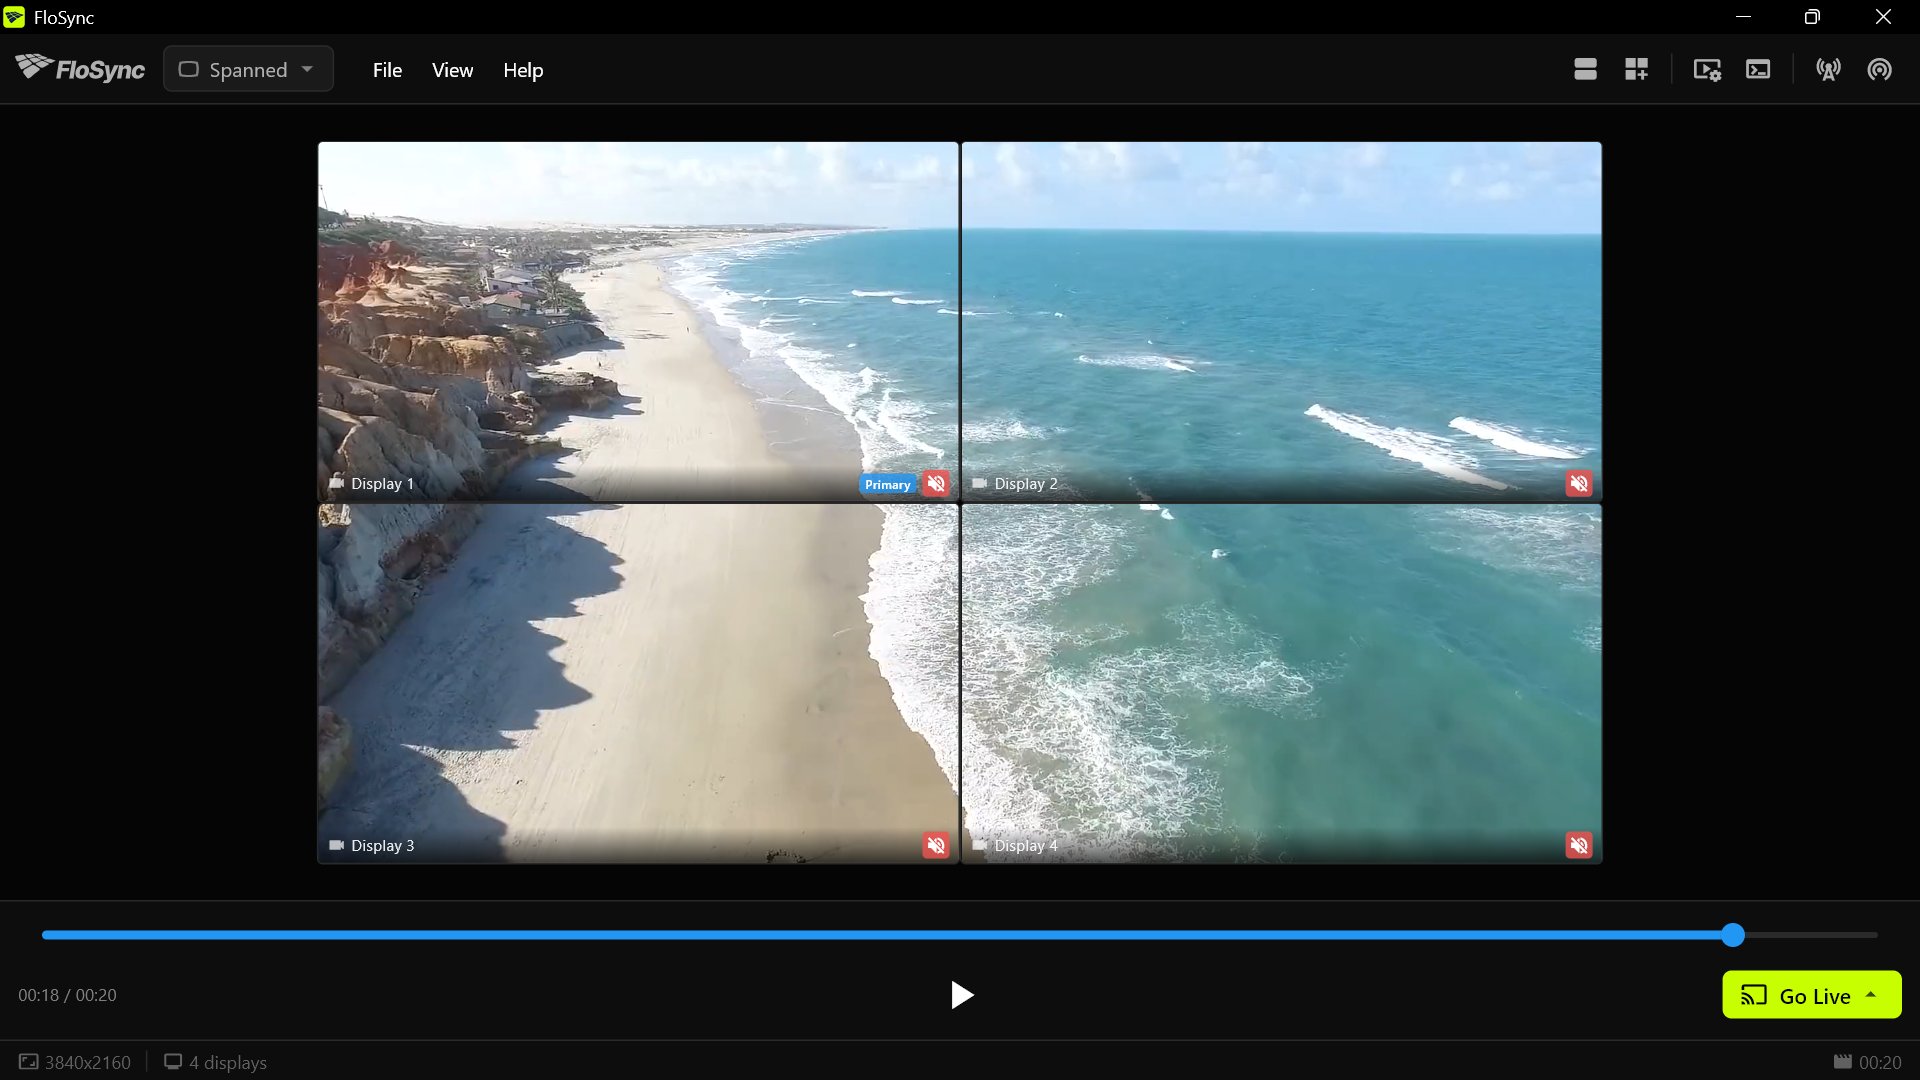
Task: Open the command console terminal icon
Action: coord(1758,69)
